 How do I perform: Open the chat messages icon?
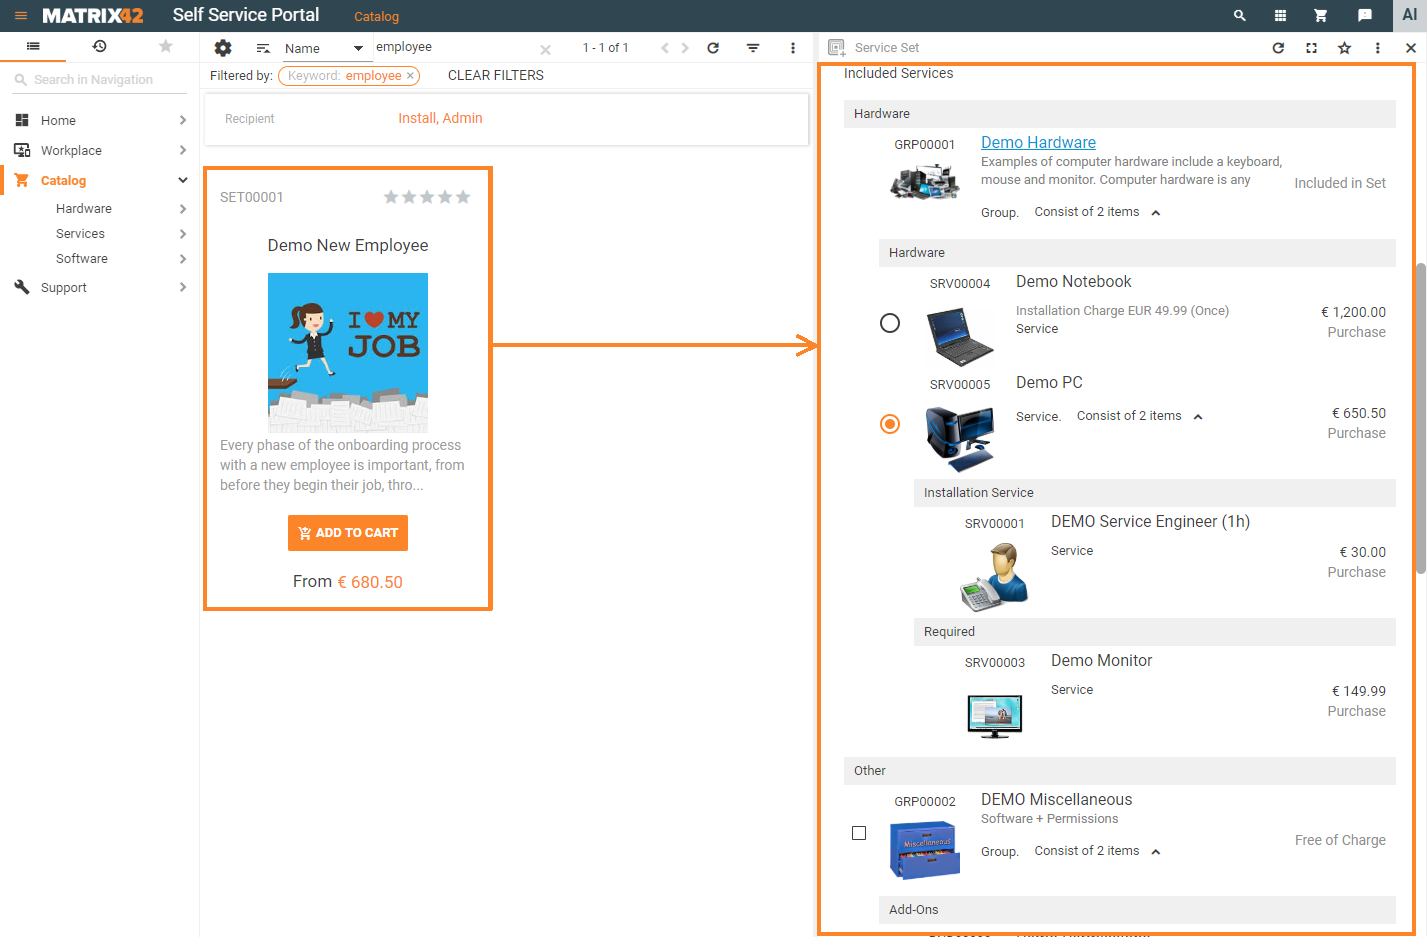coord(1364,16)
